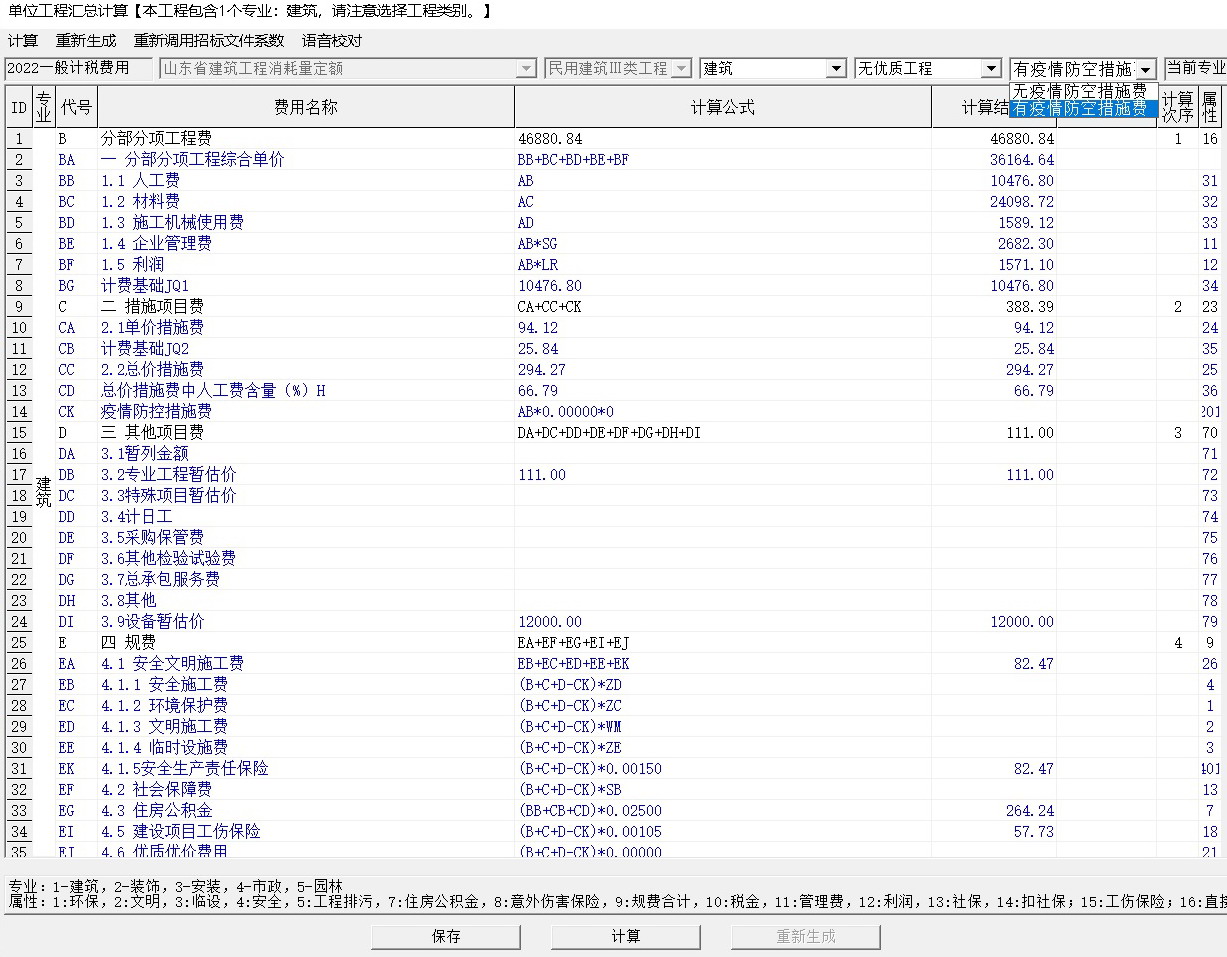Click the 2.2总价措施费 cell
1227x957 pixels.
pos(306,370)
